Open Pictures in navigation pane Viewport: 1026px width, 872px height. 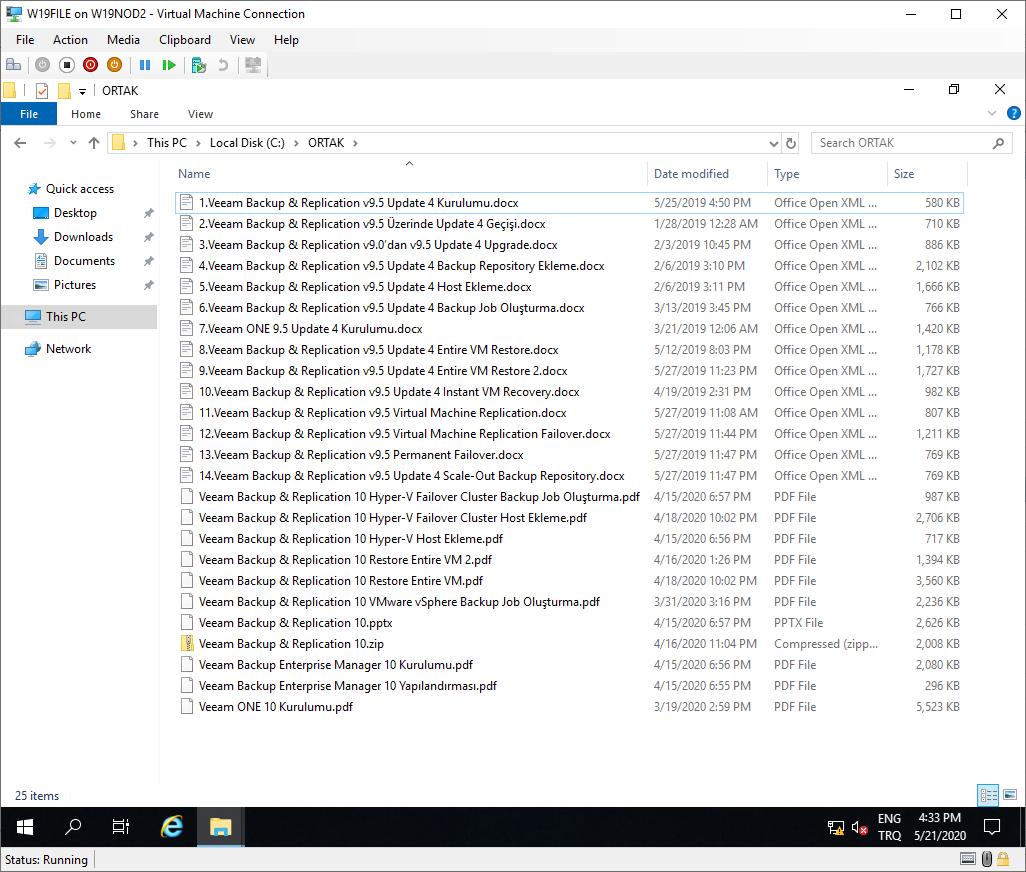[75, 285]
